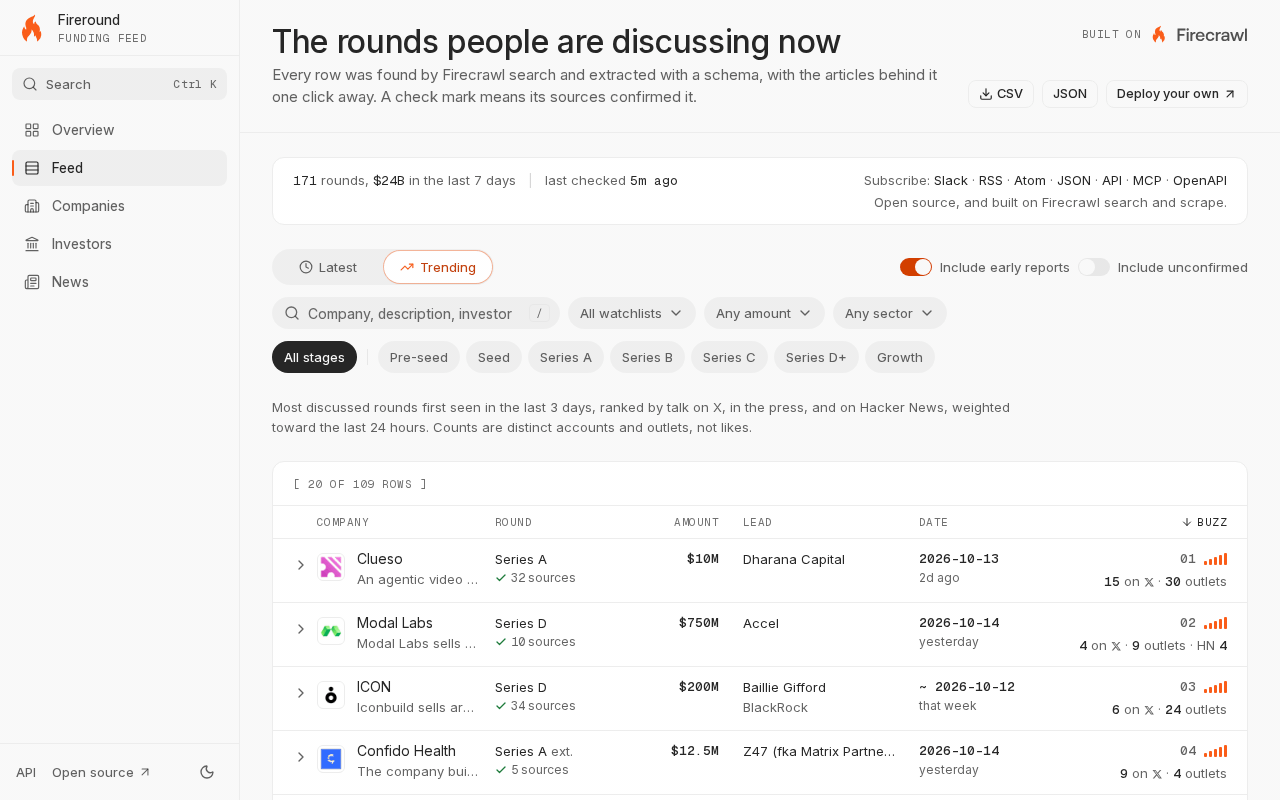Click the Clueso company logo

click(331, 567)
